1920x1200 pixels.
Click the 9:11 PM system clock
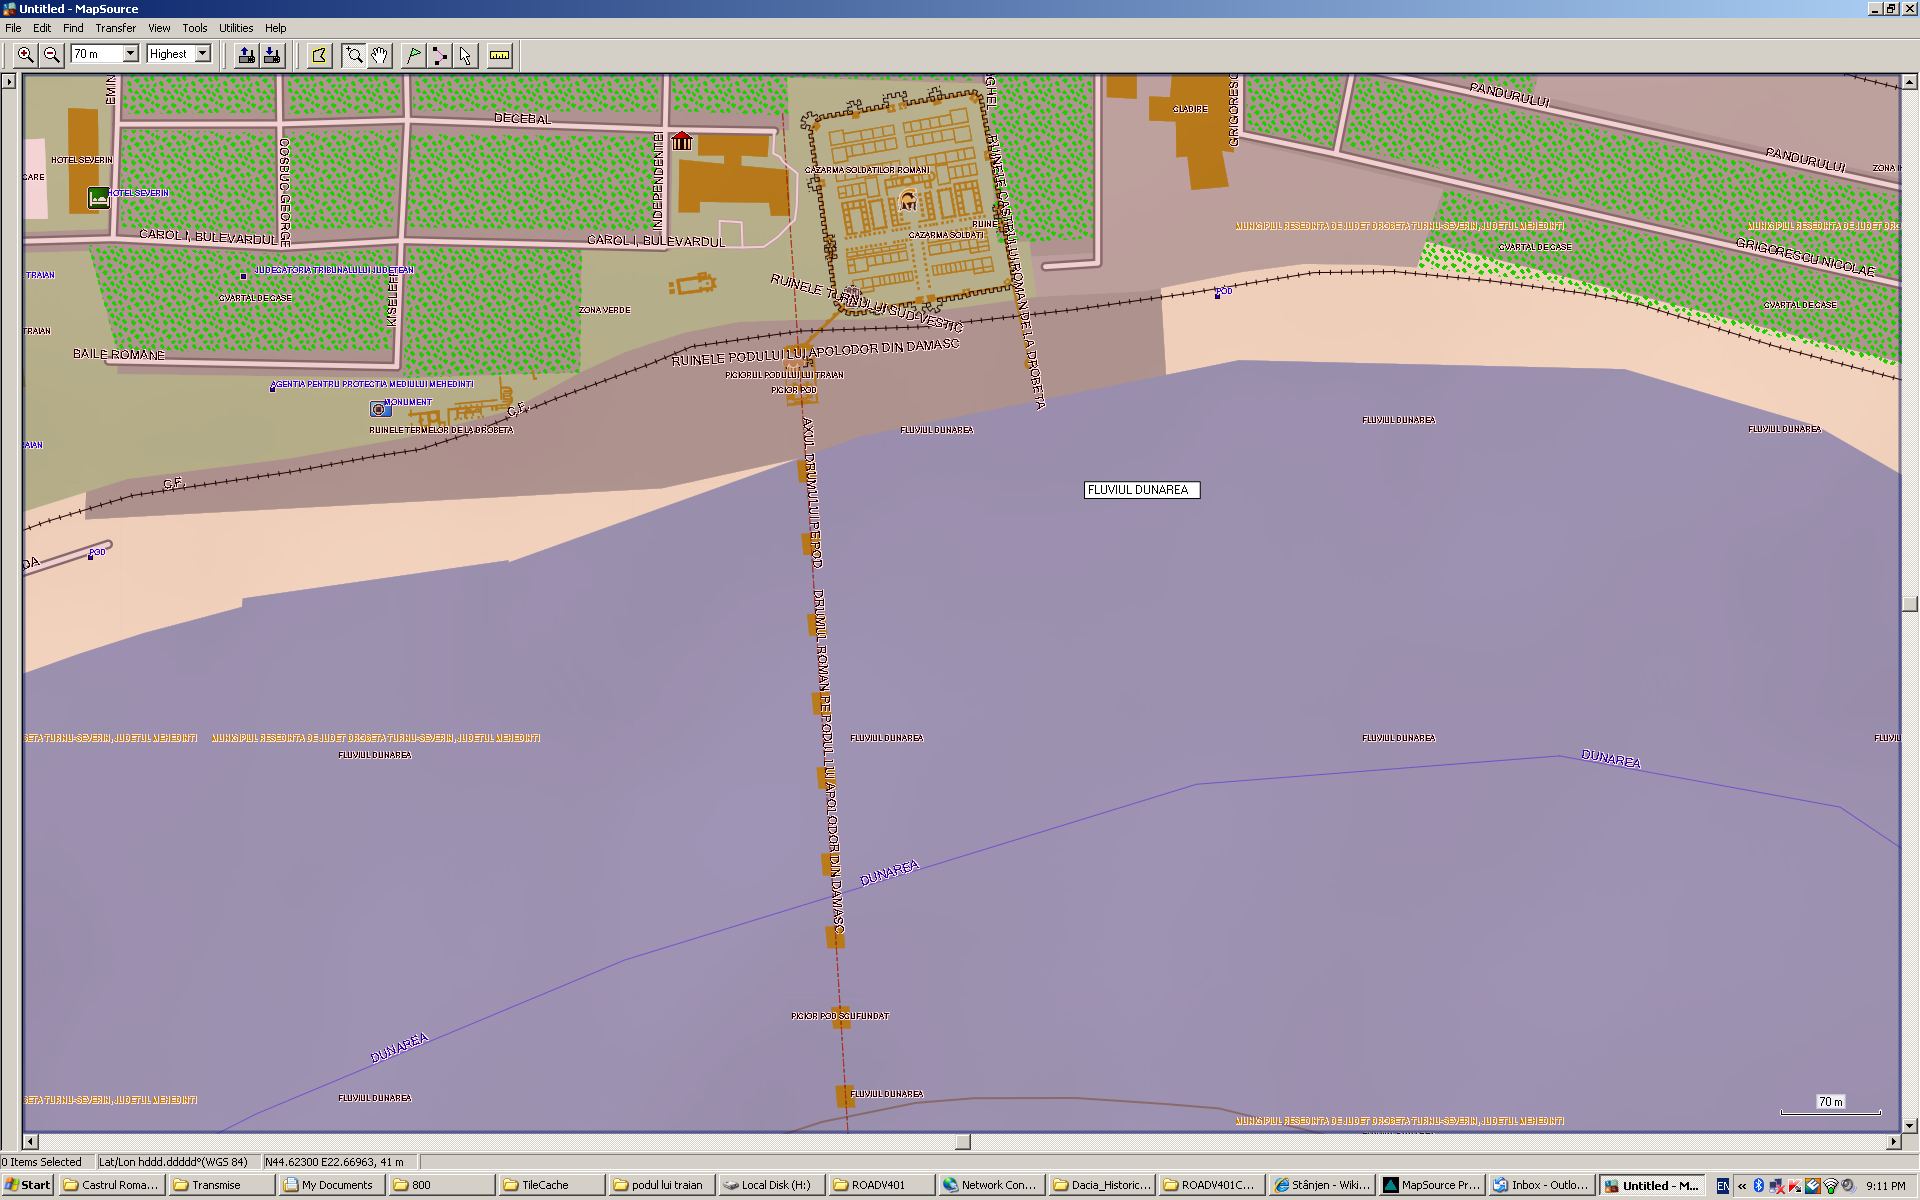(x=1886, y=1186)
